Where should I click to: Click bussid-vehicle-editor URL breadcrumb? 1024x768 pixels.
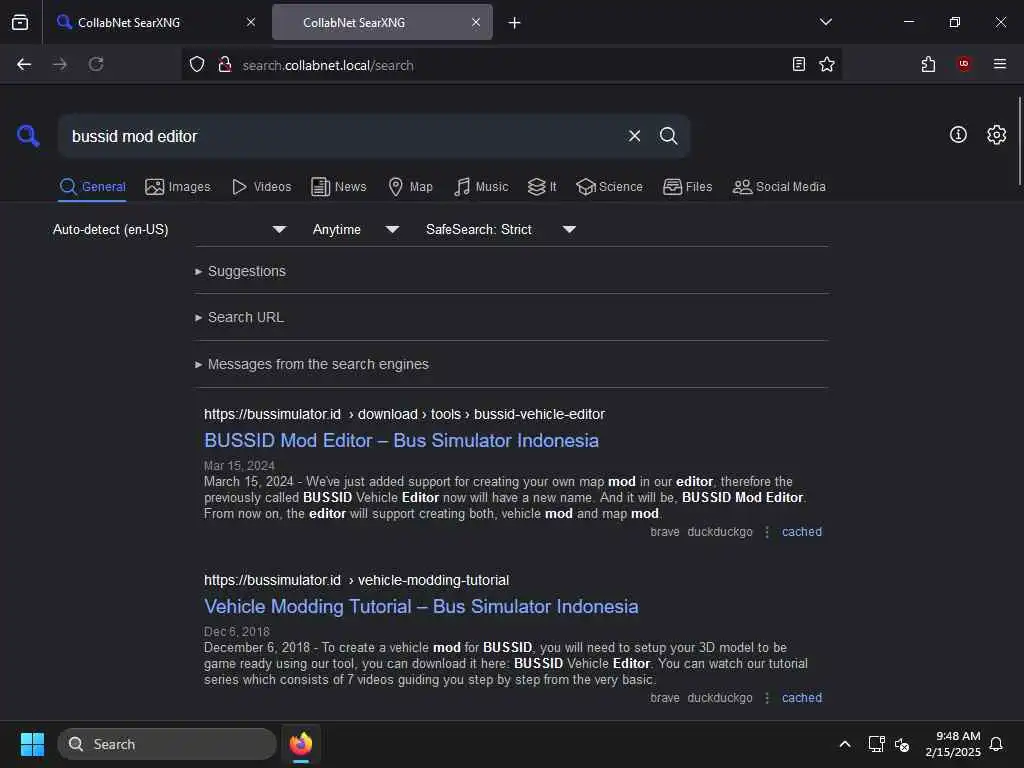coord(539,414)
